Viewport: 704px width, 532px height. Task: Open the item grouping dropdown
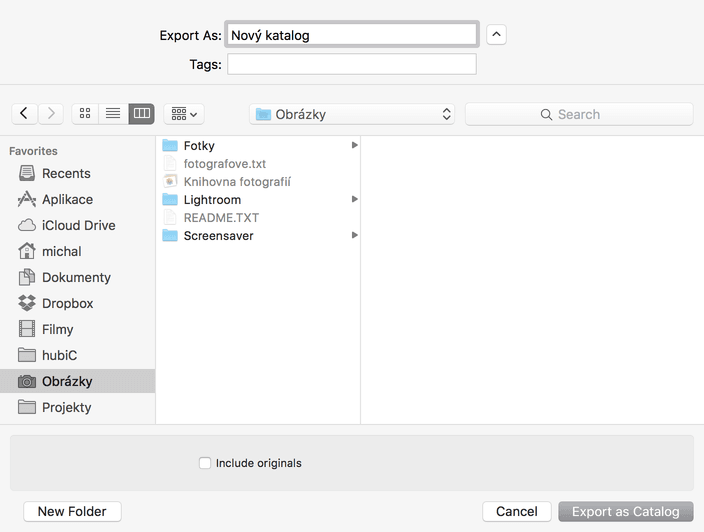tap(184, 114)
